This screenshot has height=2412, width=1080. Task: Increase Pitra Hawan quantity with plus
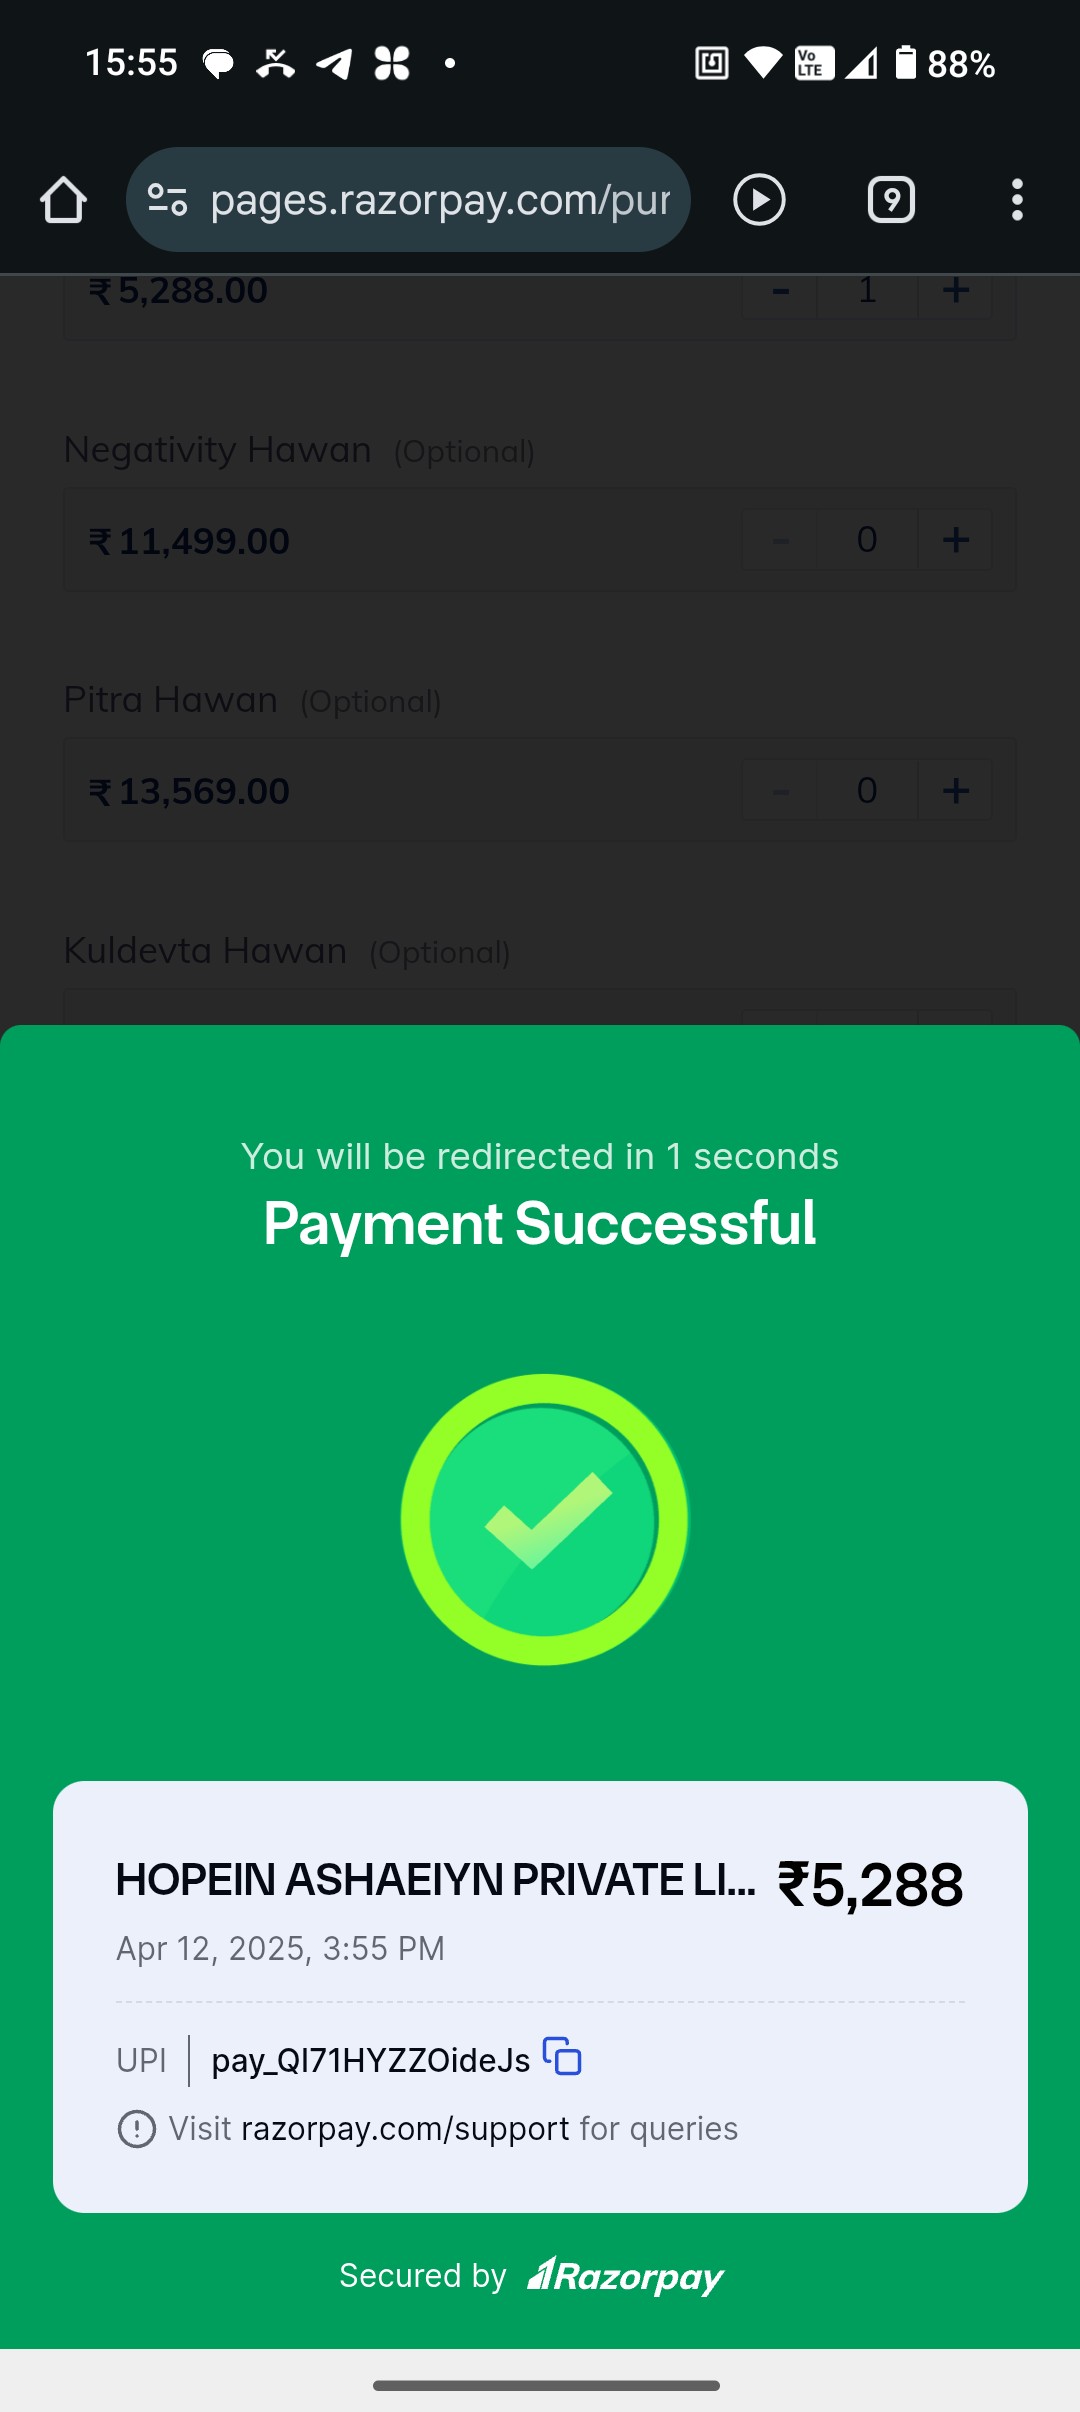956,790
